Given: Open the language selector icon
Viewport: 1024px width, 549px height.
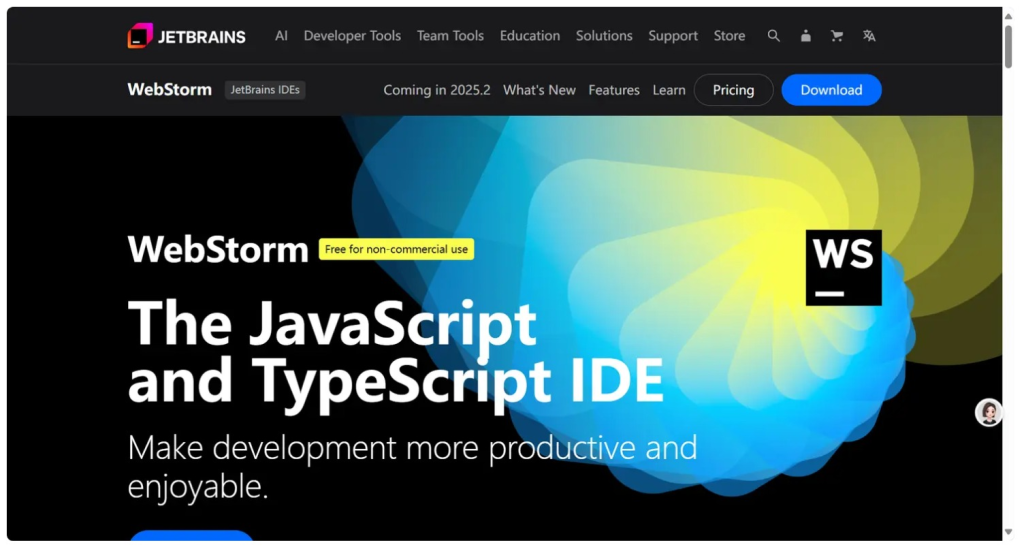Looking at the screenshot, I should point(869,36).
